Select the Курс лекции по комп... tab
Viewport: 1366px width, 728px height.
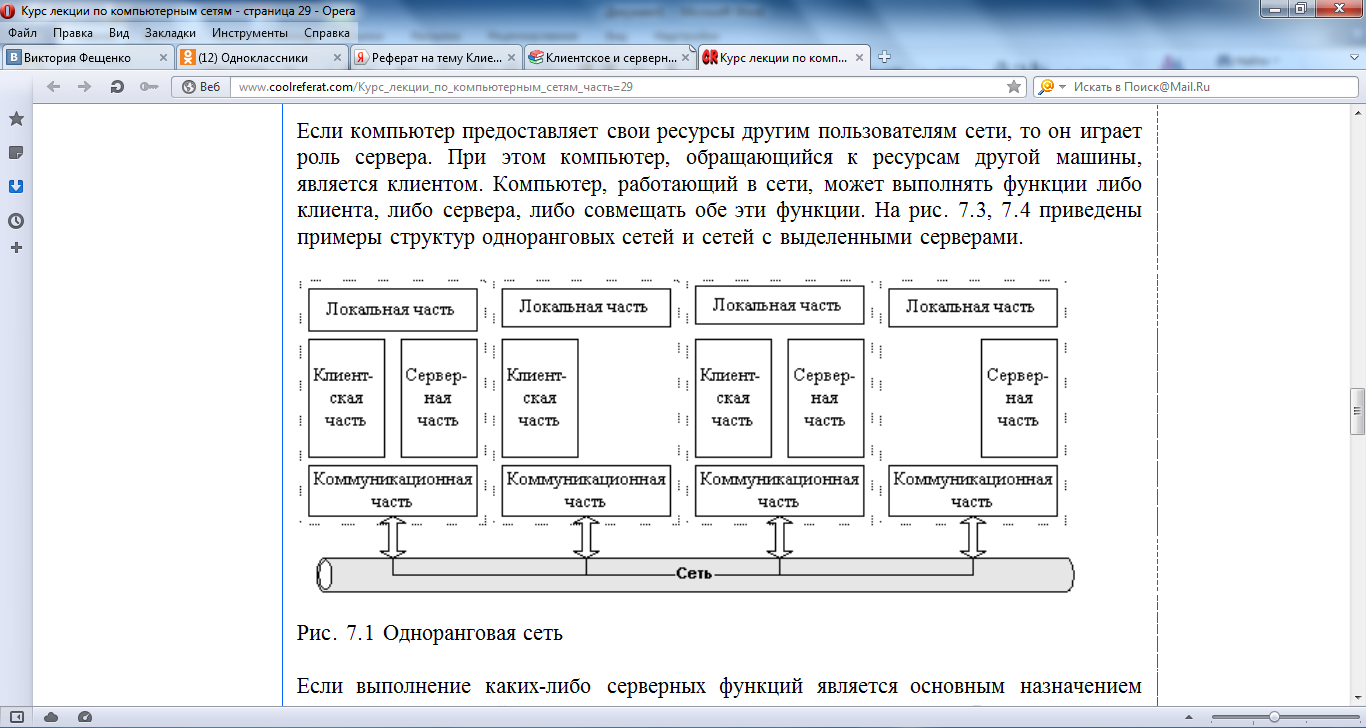[x=785, y=57]
